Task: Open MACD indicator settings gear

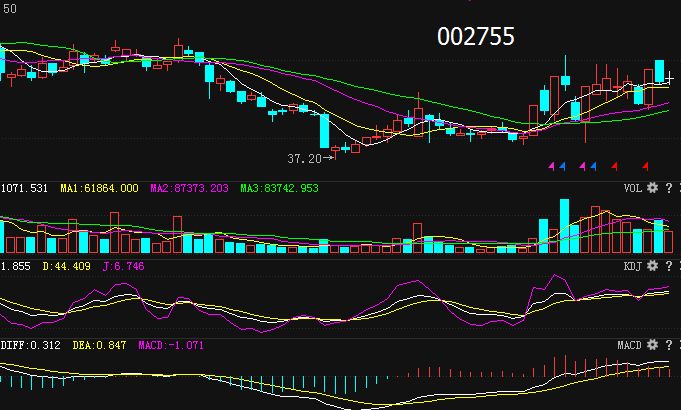Action: tap(652, 345)
